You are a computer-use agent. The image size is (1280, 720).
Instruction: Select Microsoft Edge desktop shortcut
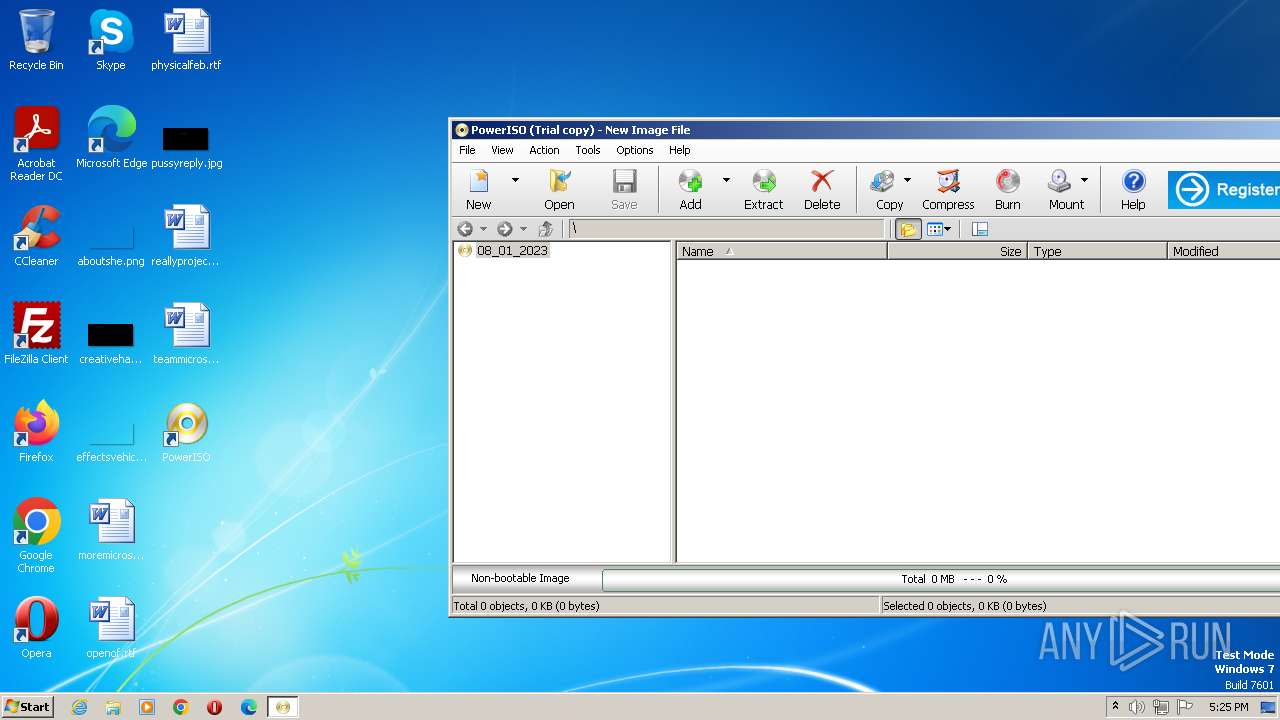(x=111, y=138)
